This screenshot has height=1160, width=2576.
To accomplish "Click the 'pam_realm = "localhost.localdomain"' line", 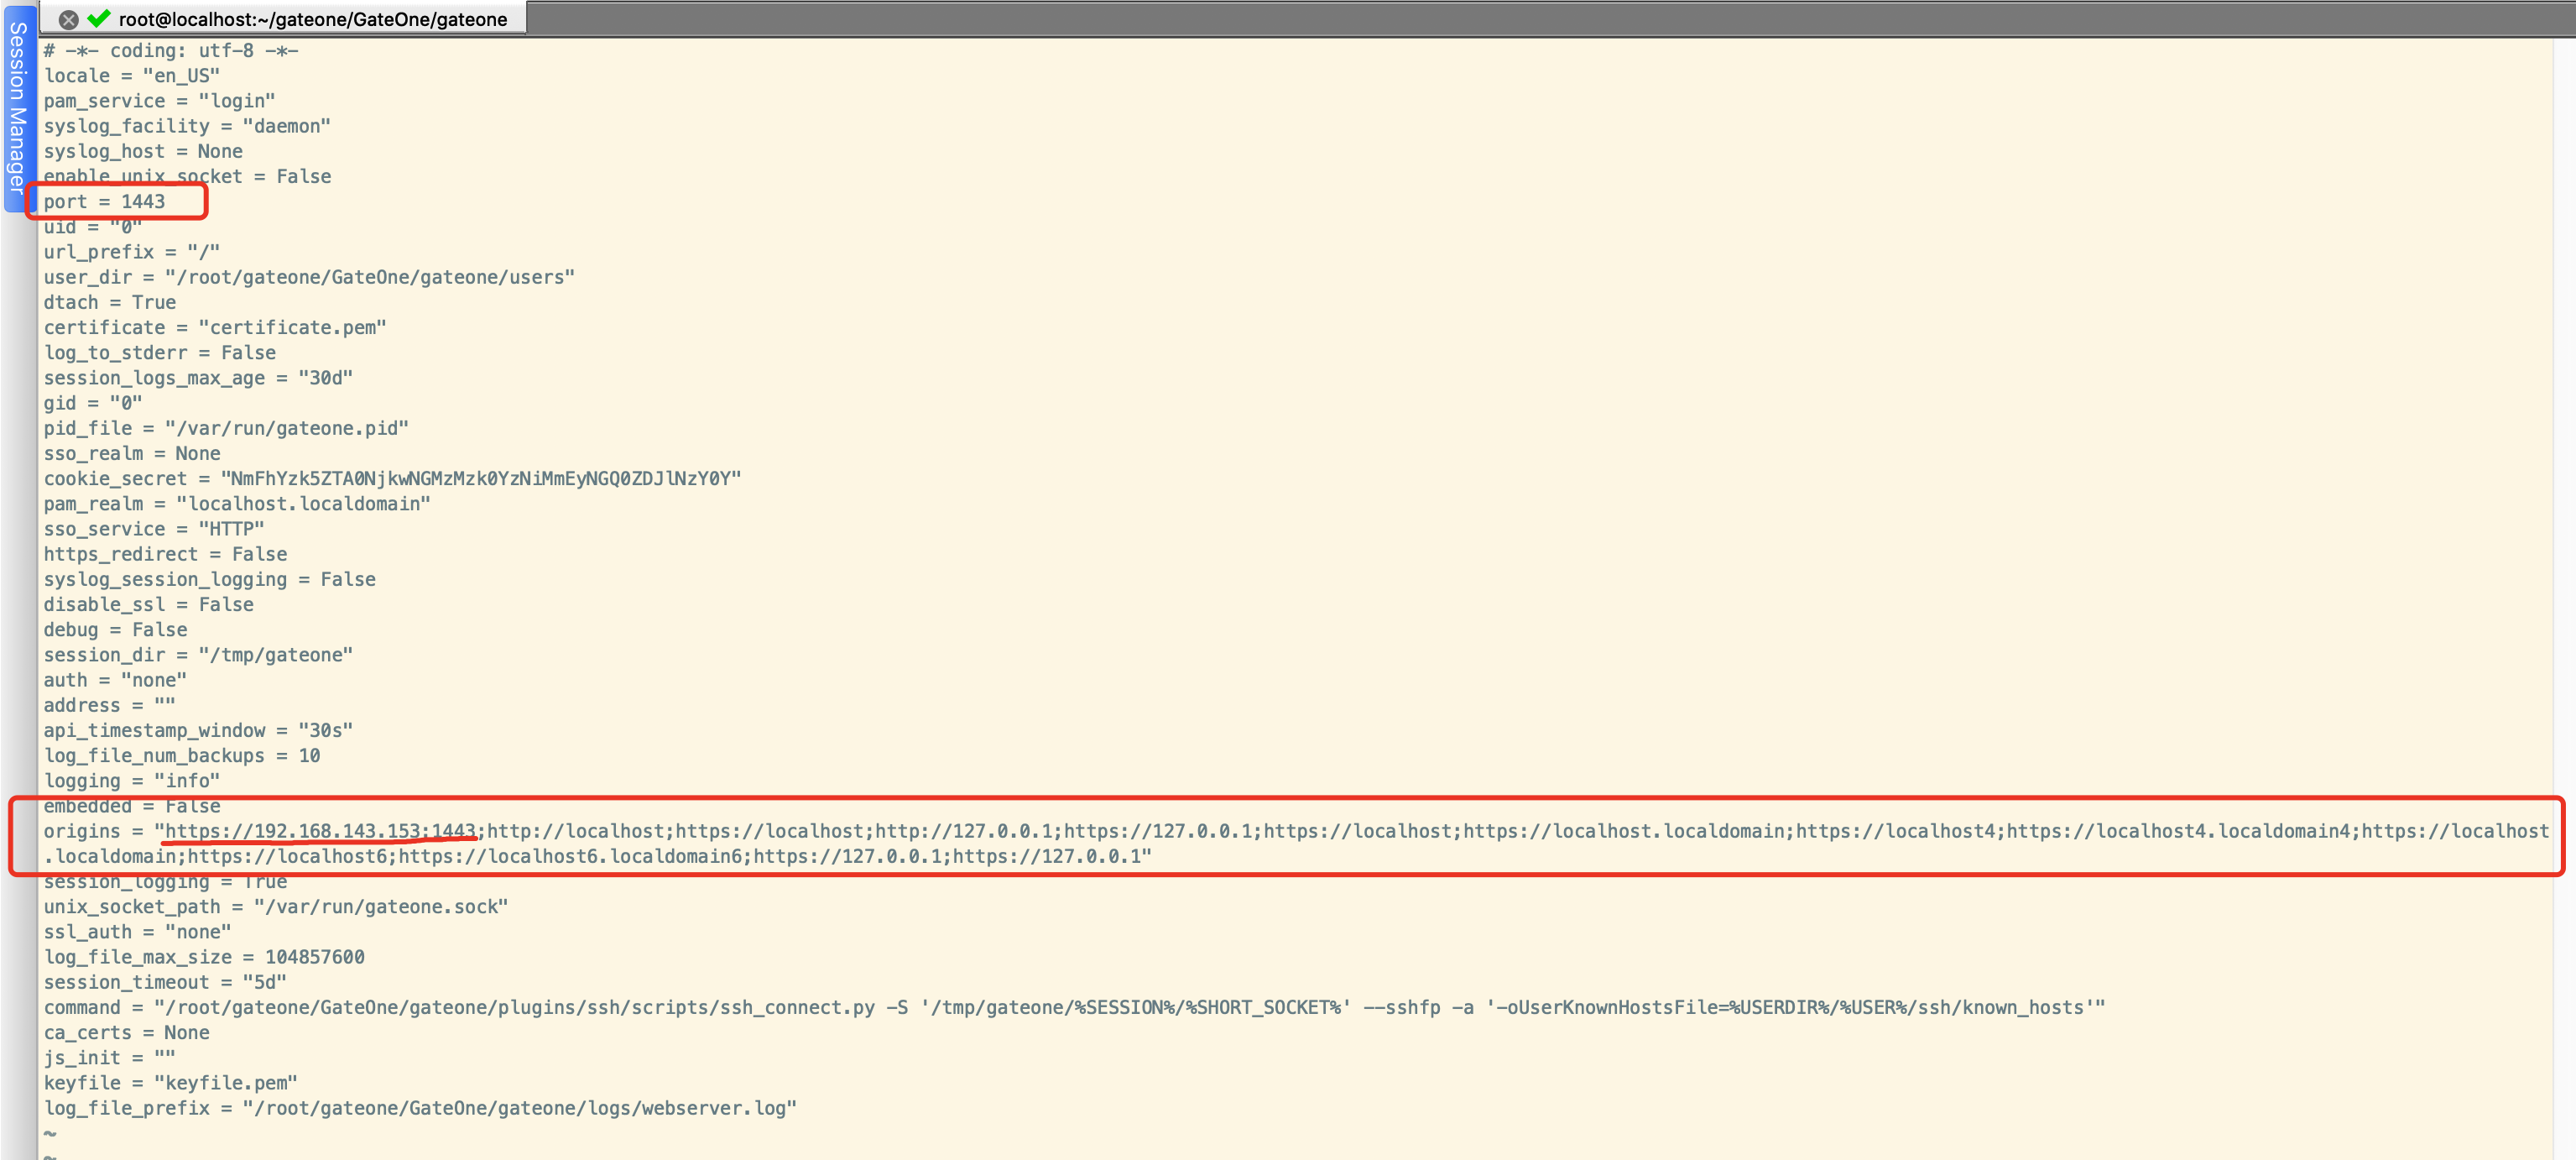I will coord(237,504).
